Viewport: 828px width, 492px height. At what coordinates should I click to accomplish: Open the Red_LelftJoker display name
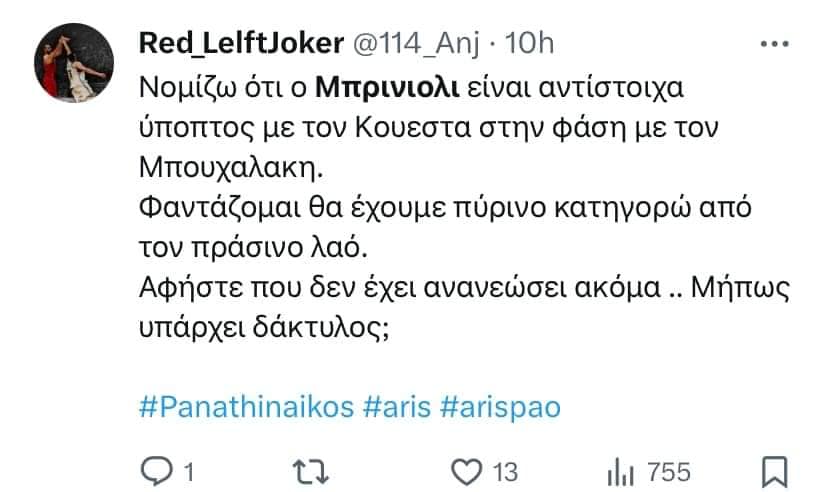coord(241,44)
